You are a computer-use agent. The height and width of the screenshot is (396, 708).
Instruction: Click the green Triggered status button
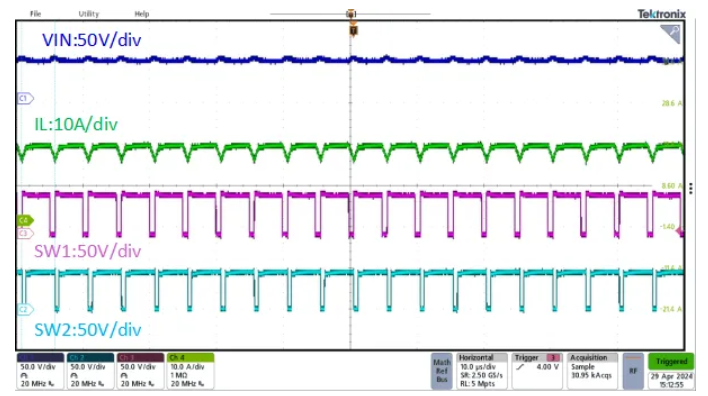click(x=671, y=362)
